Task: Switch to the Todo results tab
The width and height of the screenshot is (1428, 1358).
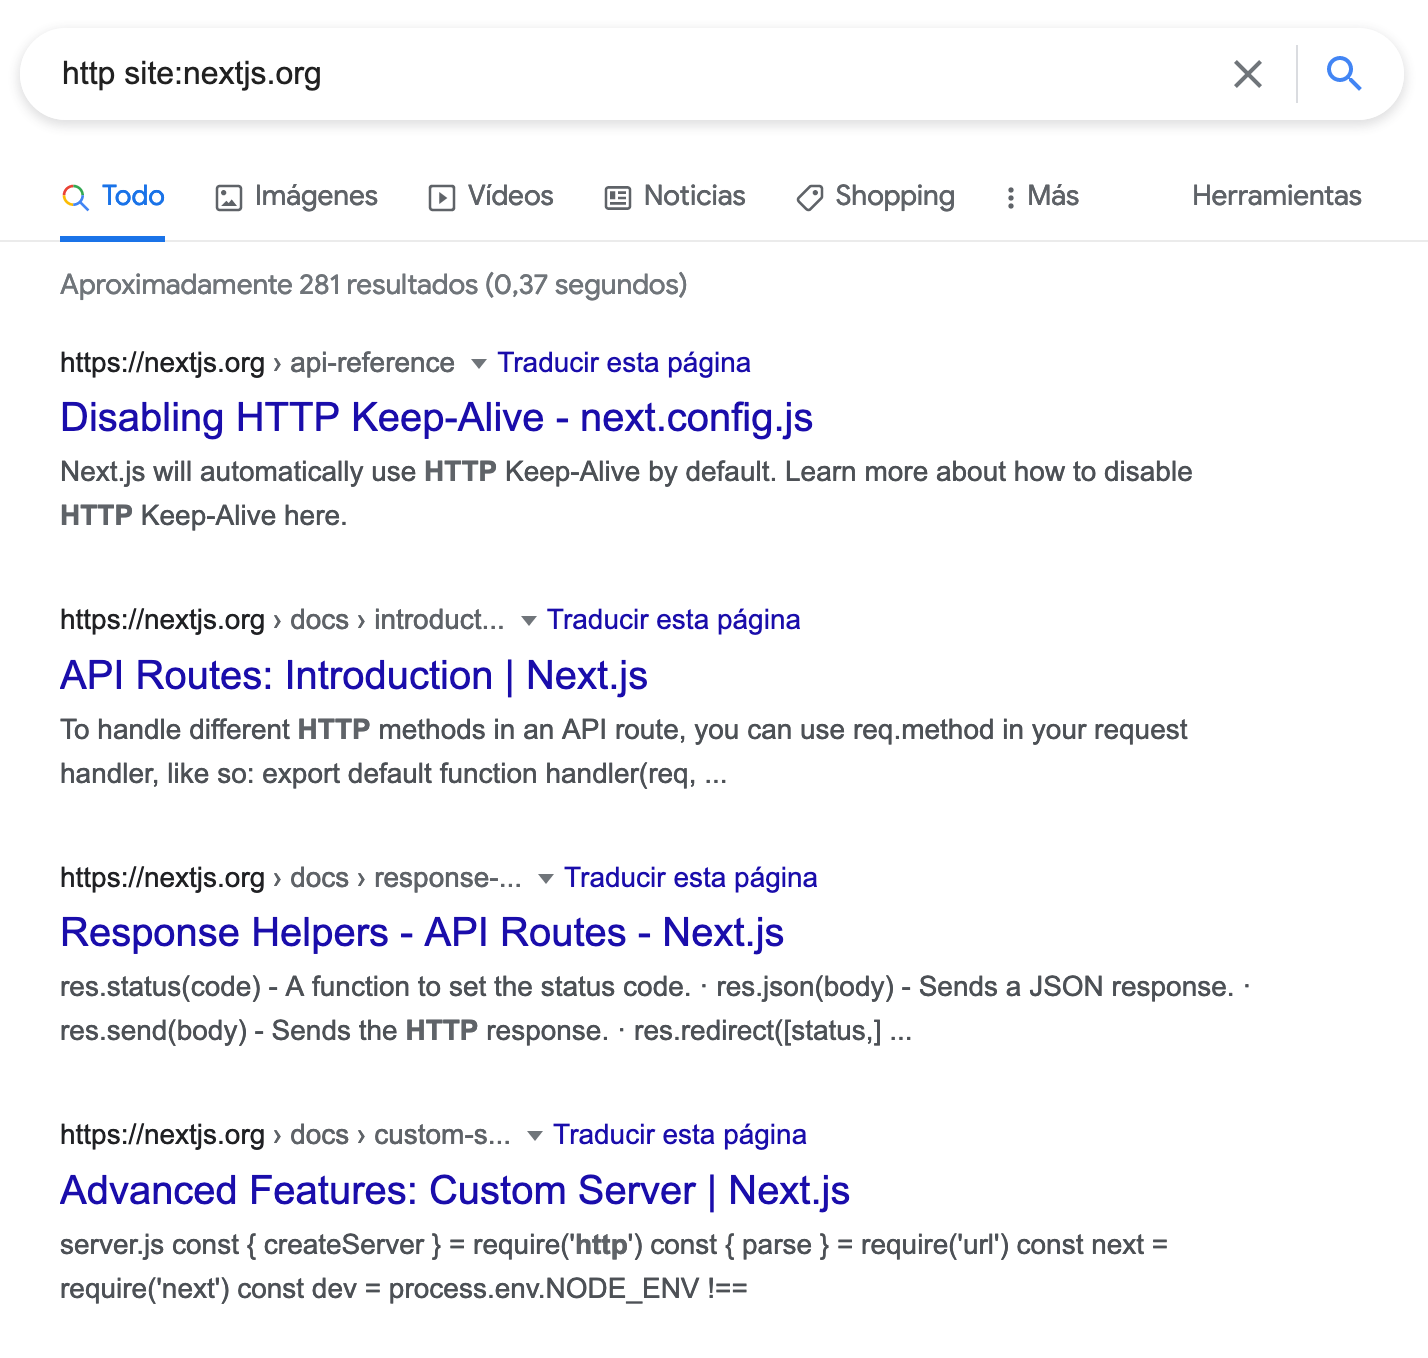Action: coord(132,196)
